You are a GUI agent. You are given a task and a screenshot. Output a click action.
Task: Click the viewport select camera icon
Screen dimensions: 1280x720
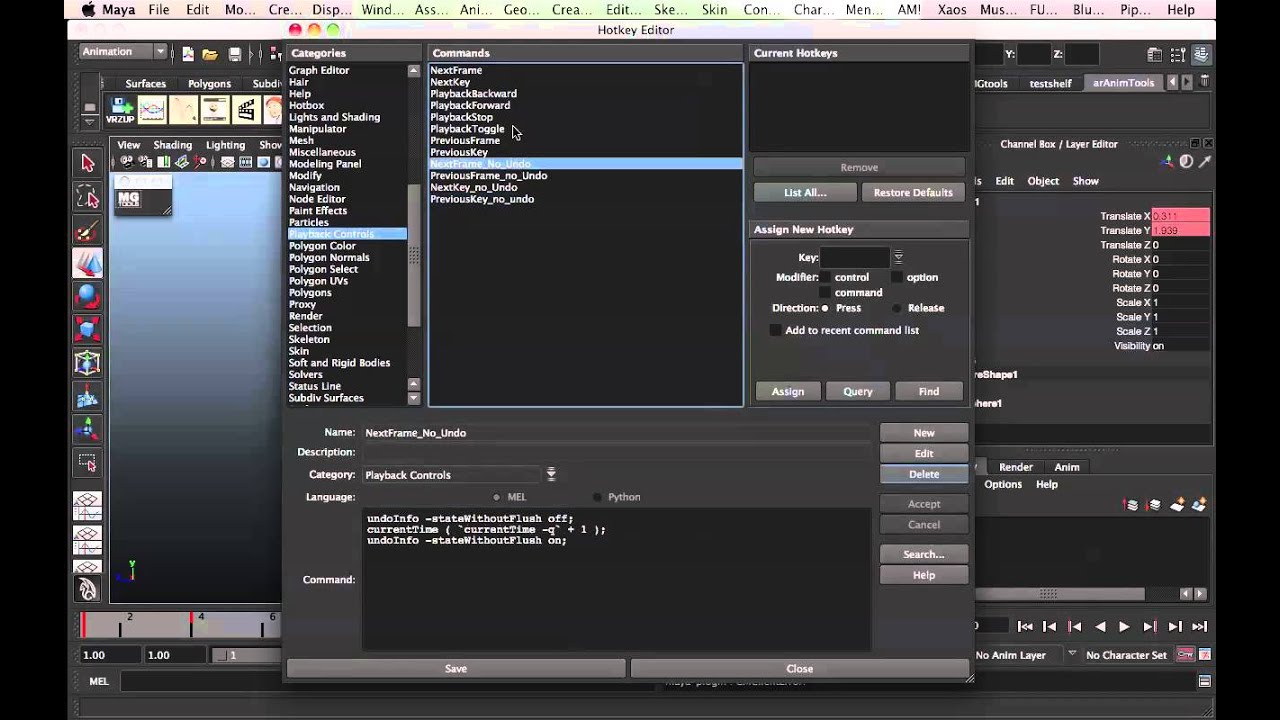point(126,161)
